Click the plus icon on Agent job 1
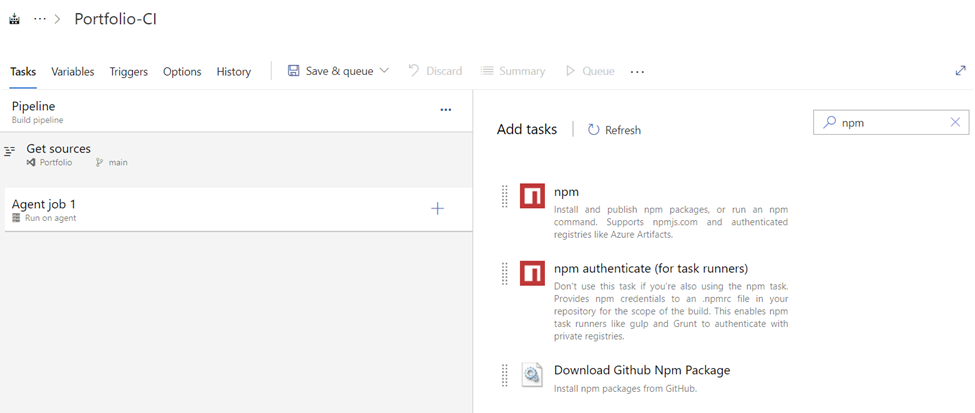Viewport: 975px width, 413px height. (437, 209)
